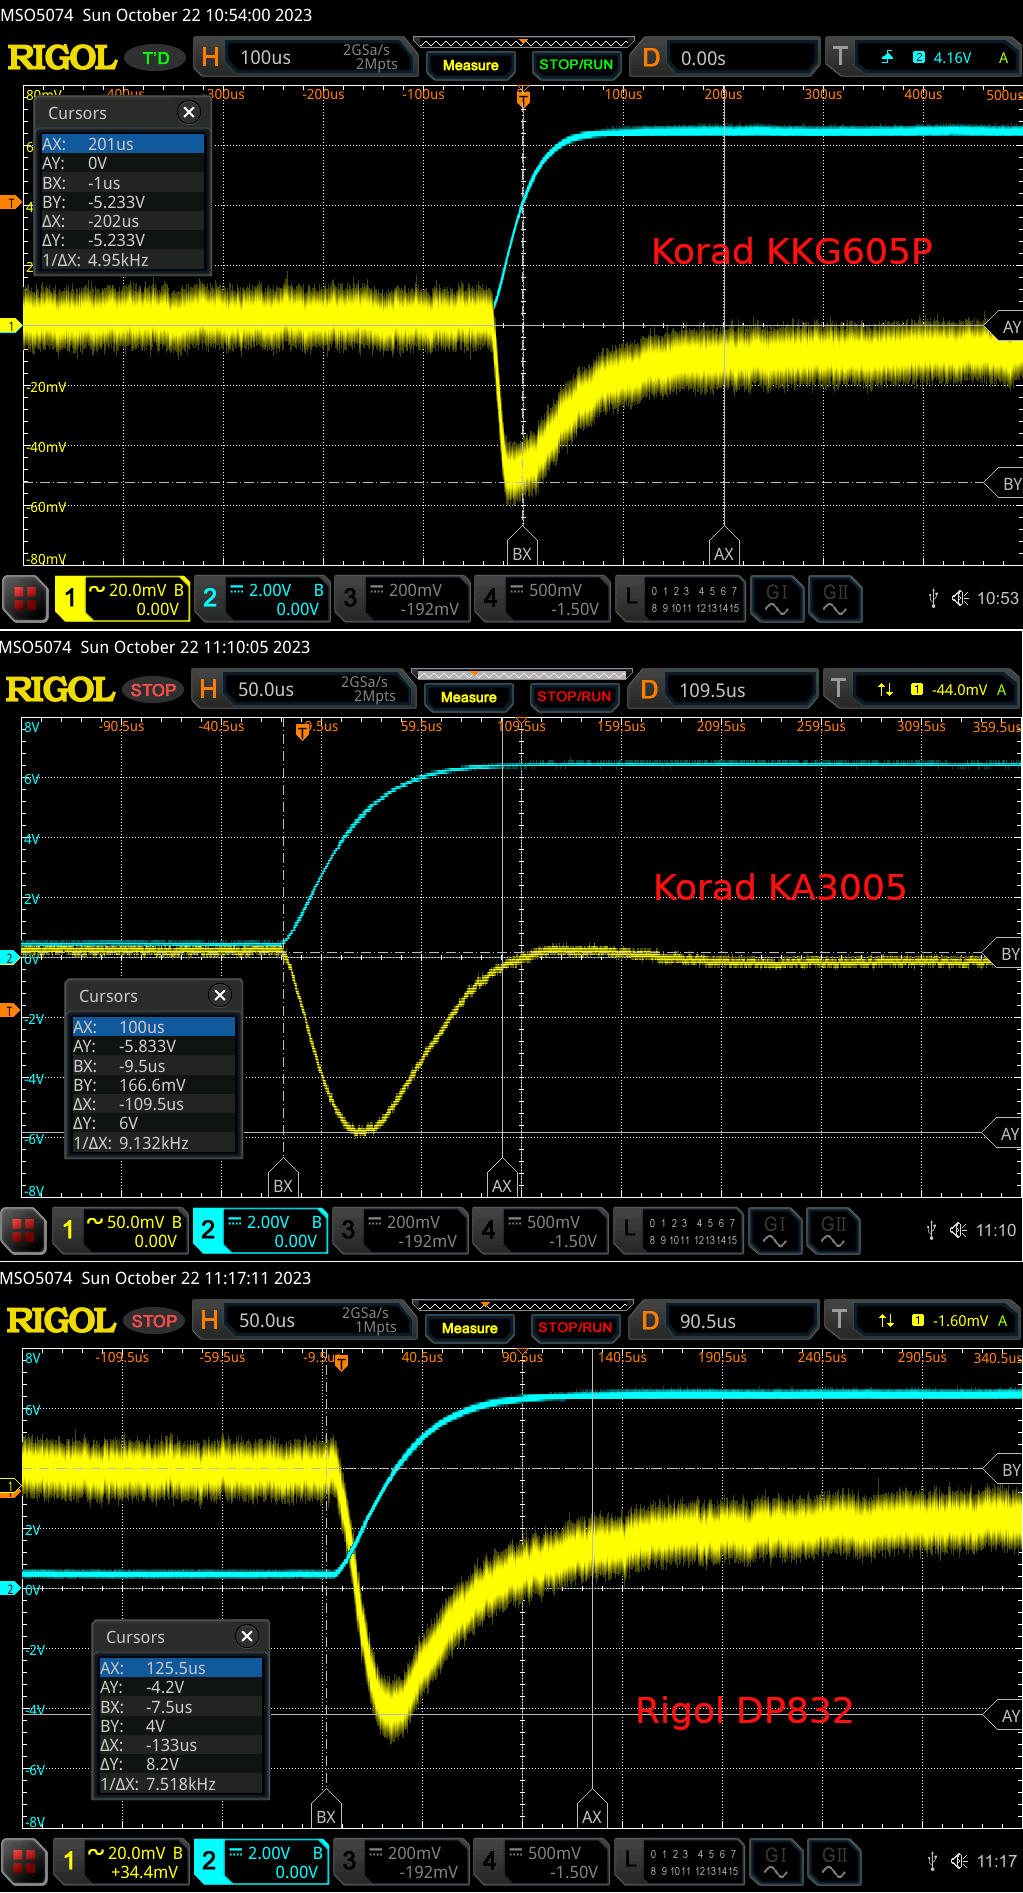
Task: Open logic analyzer L panel in KA3005 capture
Action: 679,1230
